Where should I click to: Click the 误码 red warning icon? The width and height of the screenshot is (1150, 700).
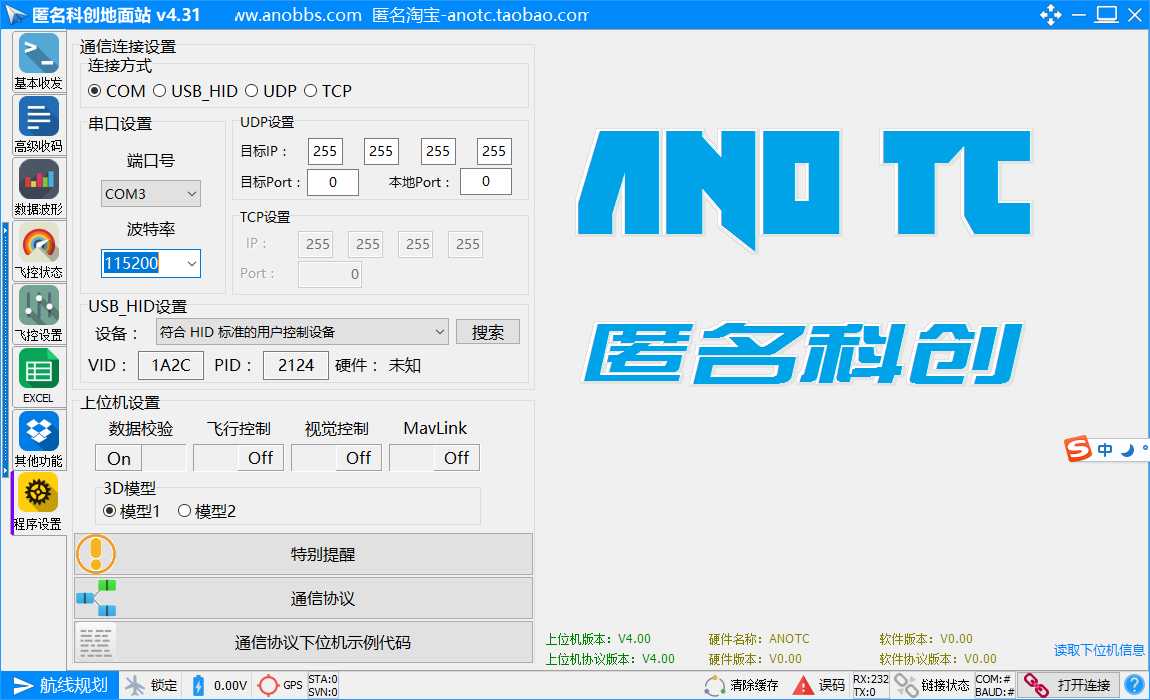click(803, 685)
